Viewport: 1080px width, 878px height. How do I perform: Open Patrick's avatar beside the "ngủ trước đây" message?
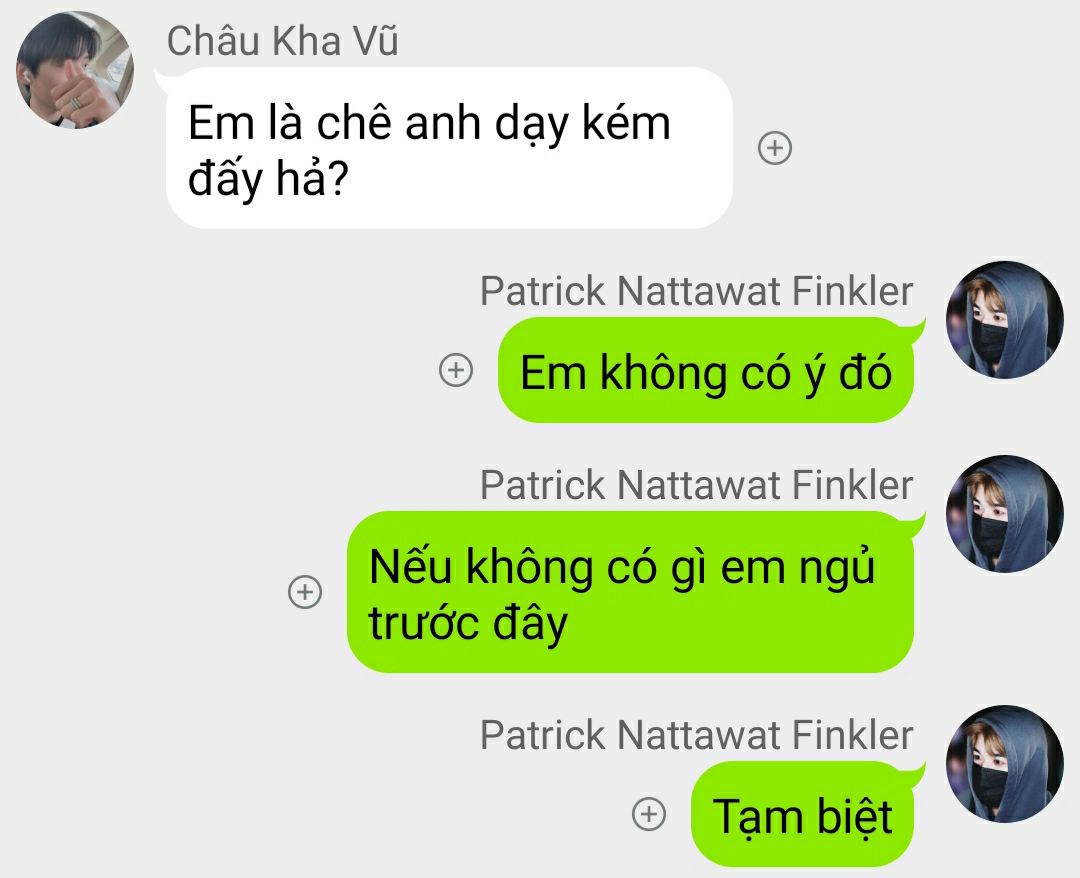(1005, 514)
